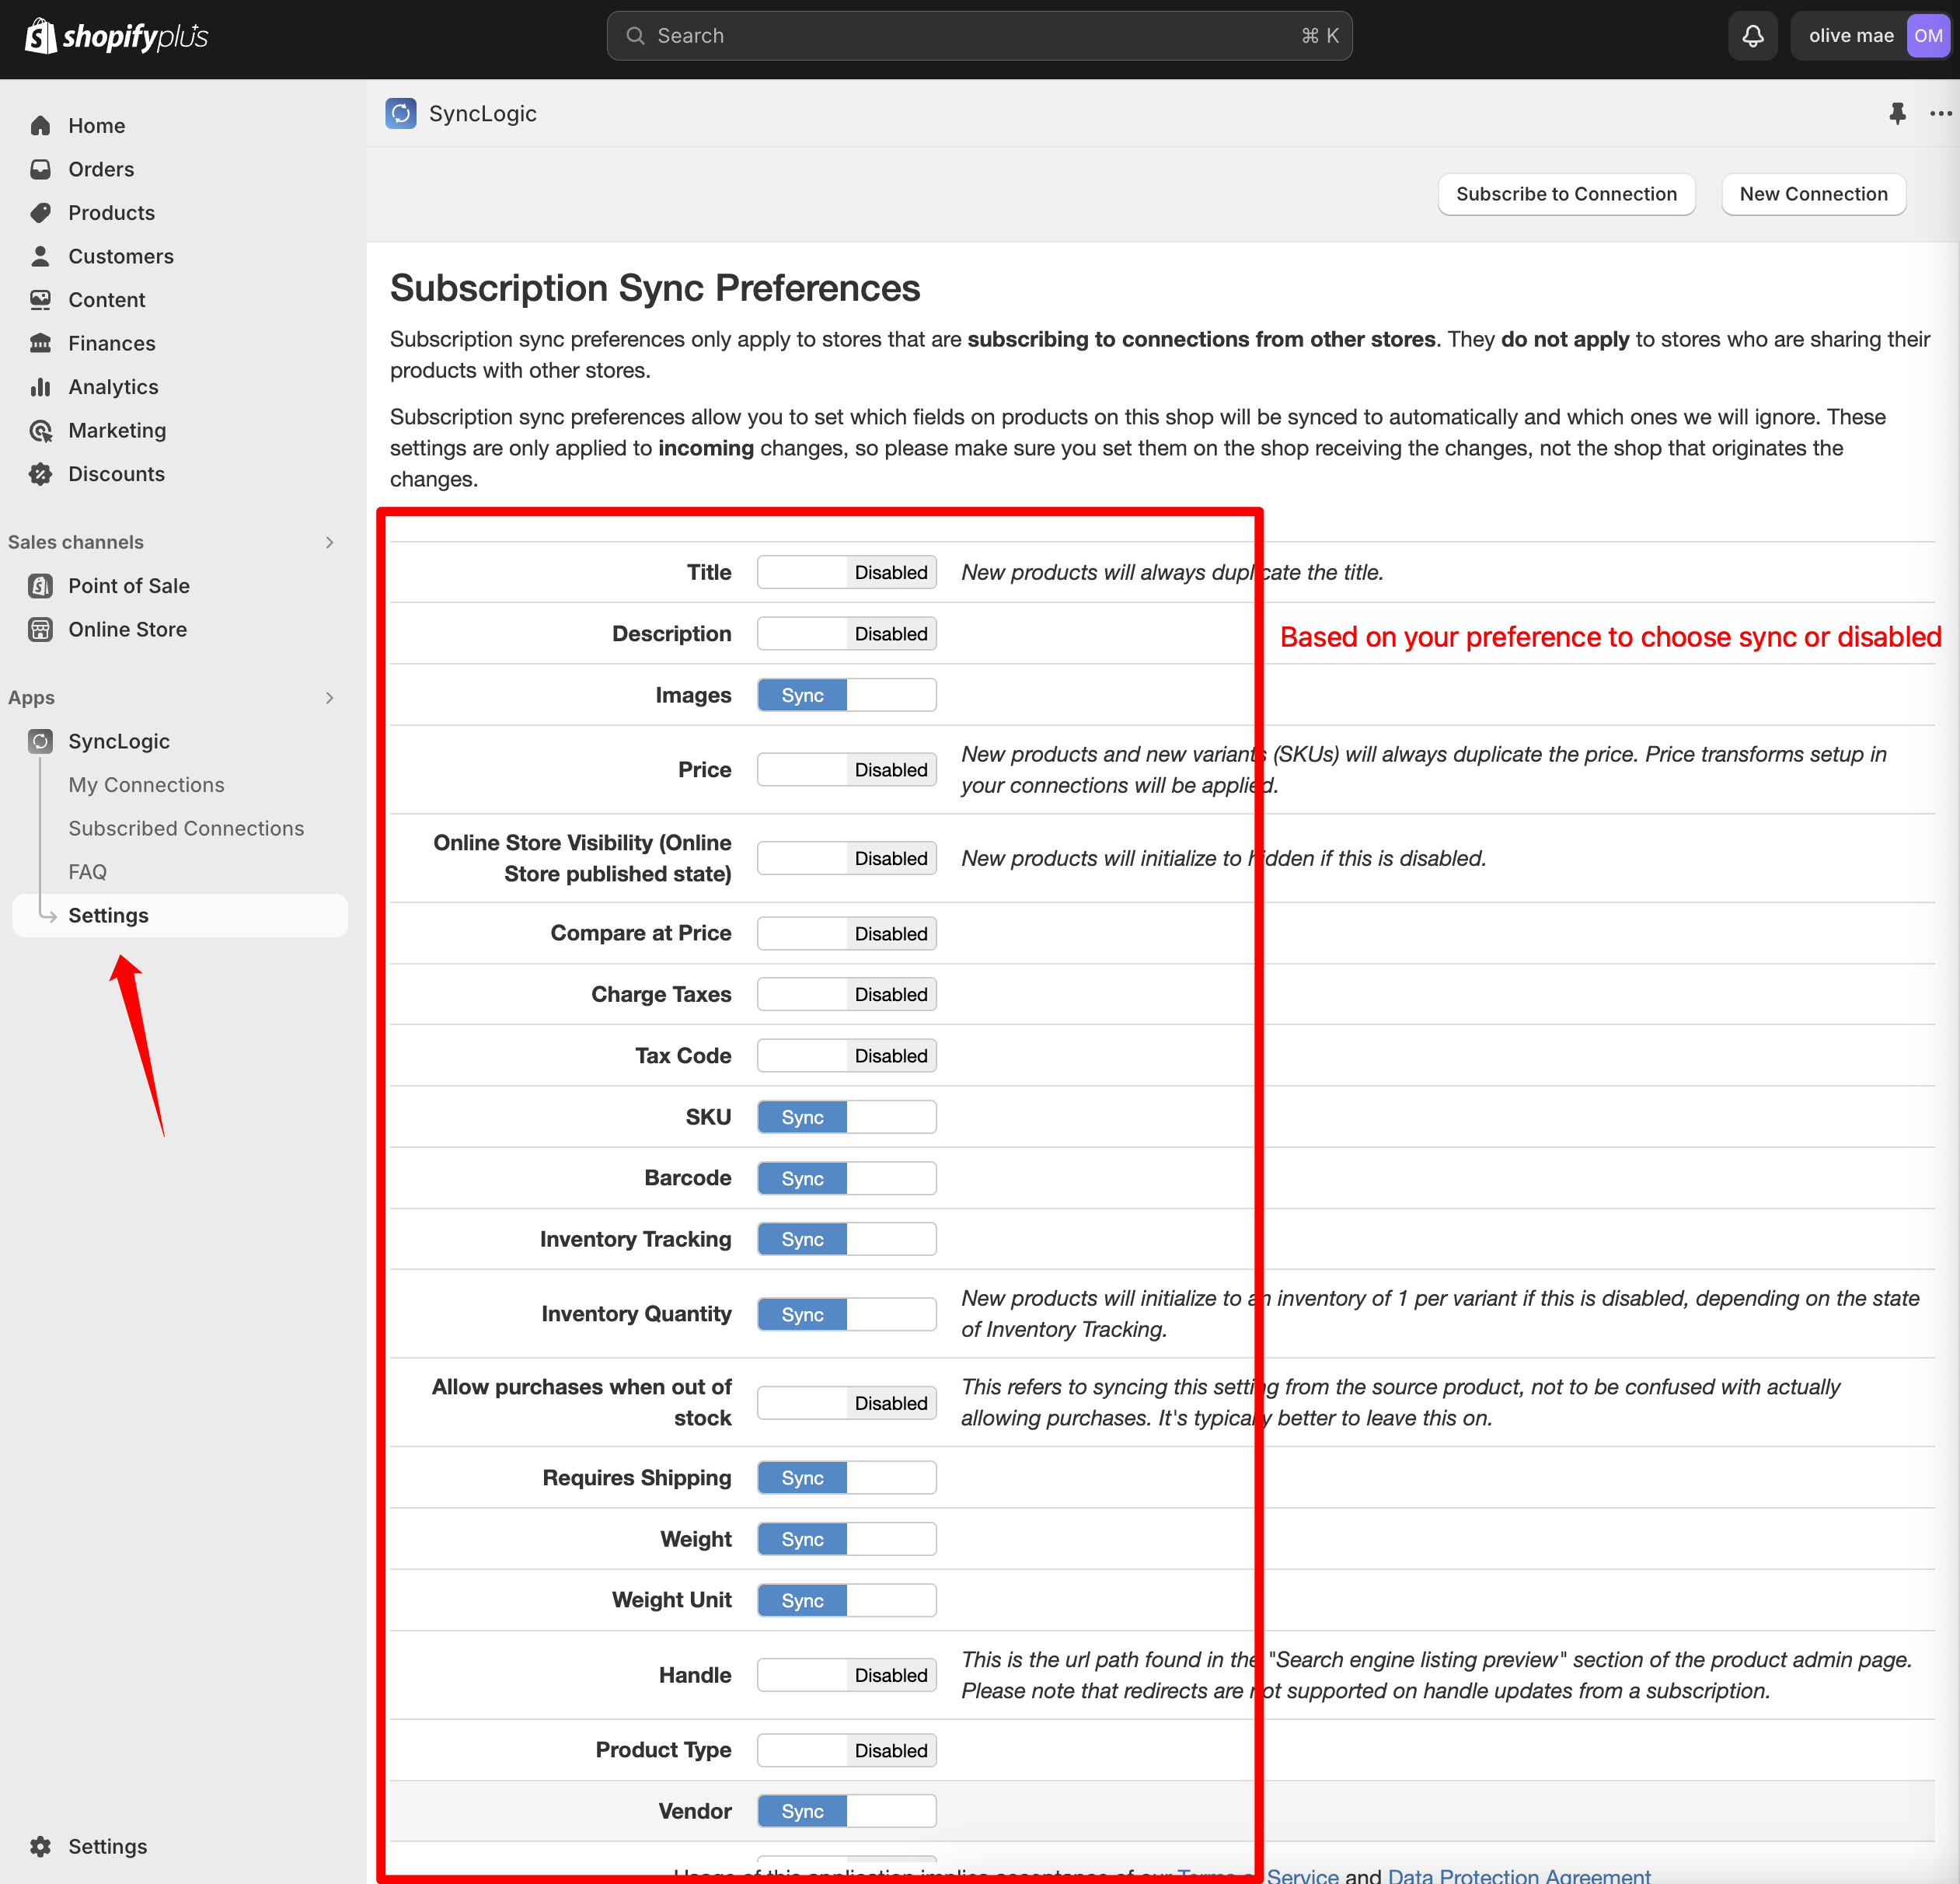Viewport: 1960px width, 1884px height.
Task: Toggle the Inventory Tracking switch
Action: tap(846, 1239)
